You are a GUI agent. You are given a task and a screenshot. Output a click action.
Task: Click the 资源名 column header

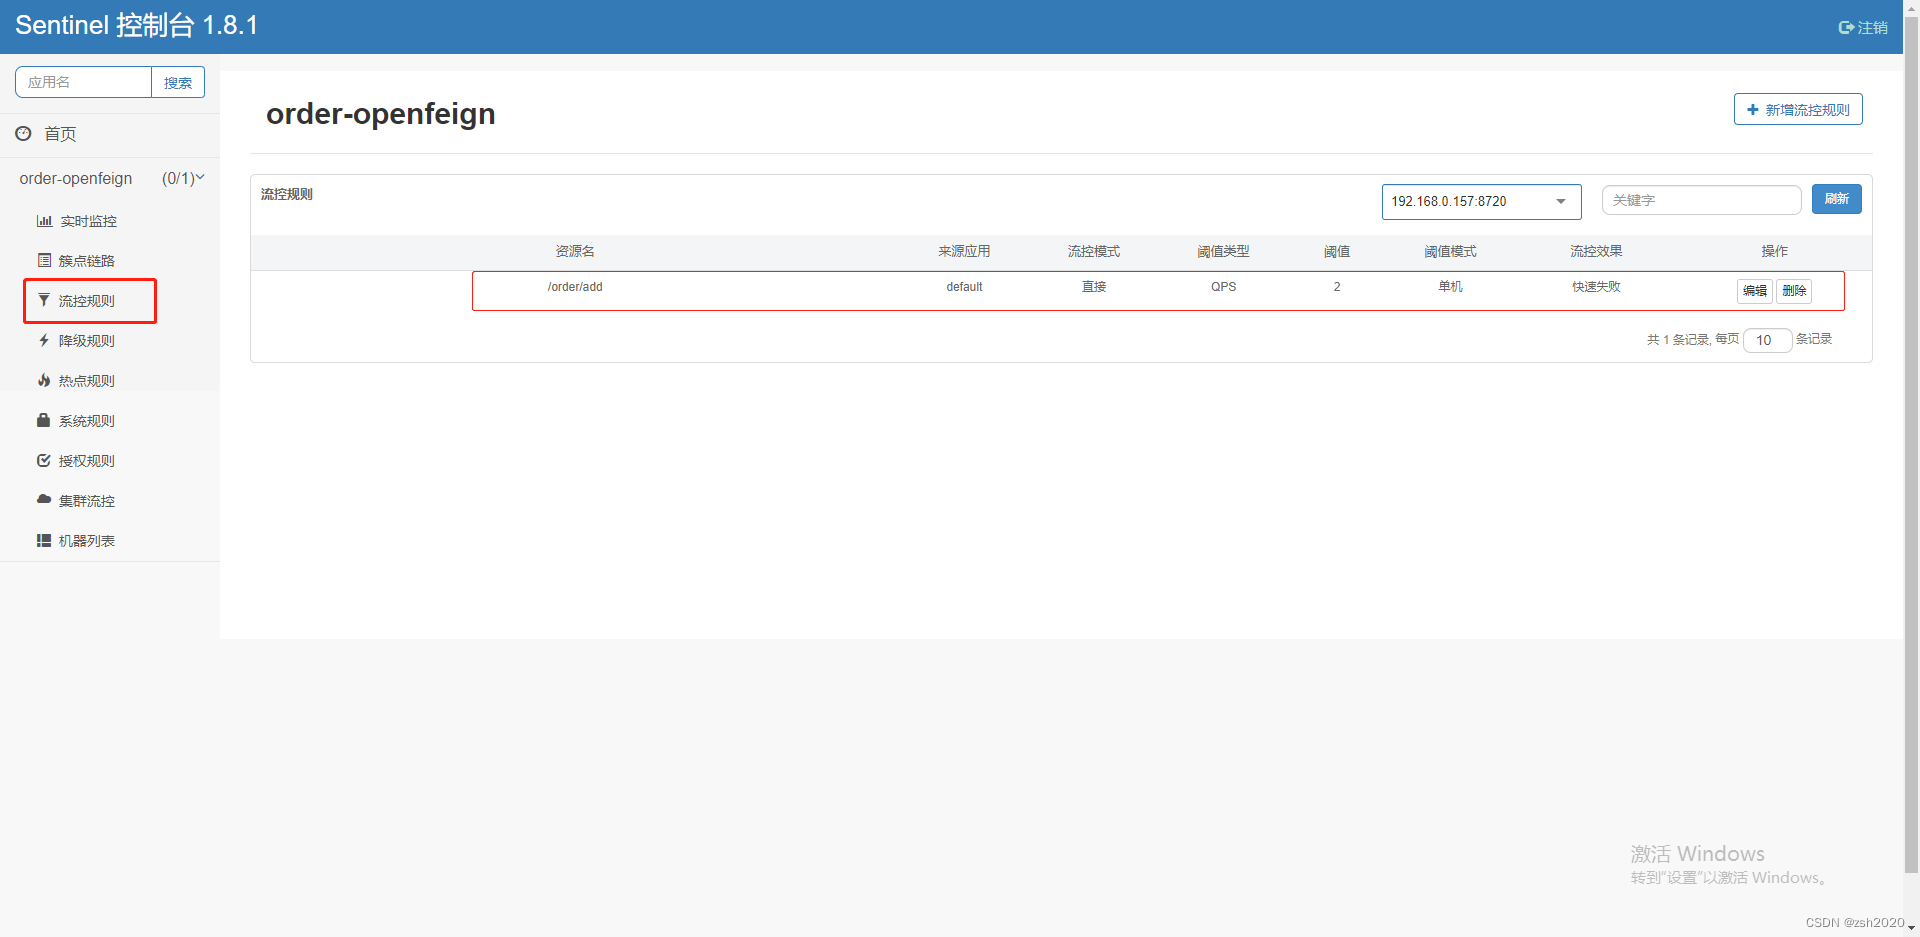click(575, 251)
